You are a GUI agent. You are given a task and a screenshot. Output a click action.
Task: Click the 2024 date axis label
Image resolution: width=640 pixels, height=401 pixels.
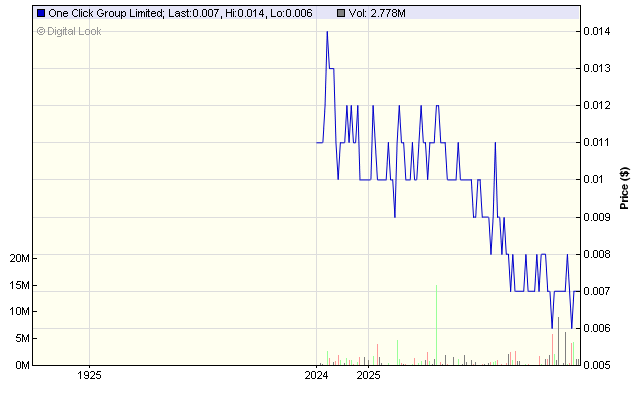[x=316, y=375]
